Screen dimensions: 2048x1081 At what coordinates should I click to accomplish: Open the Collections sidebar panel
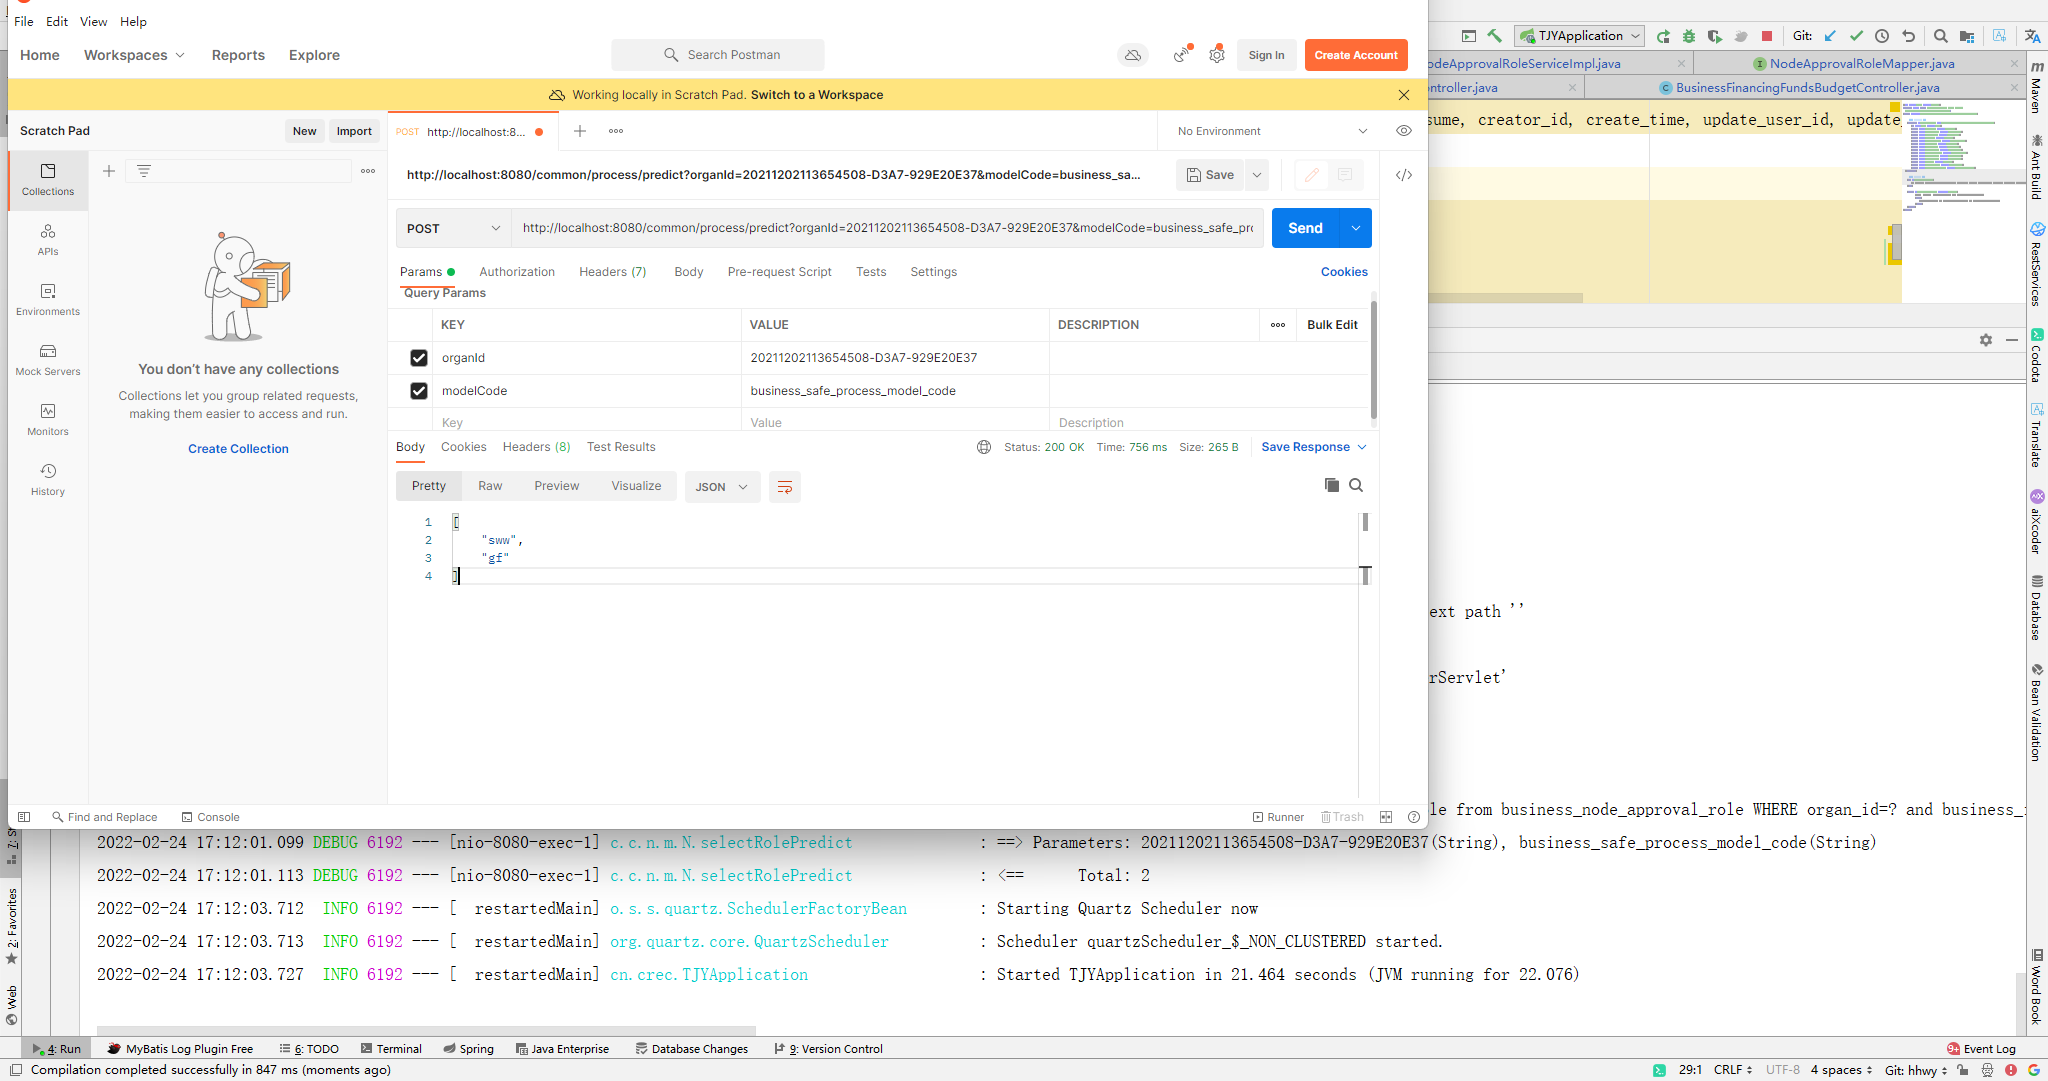pos(48,179)
